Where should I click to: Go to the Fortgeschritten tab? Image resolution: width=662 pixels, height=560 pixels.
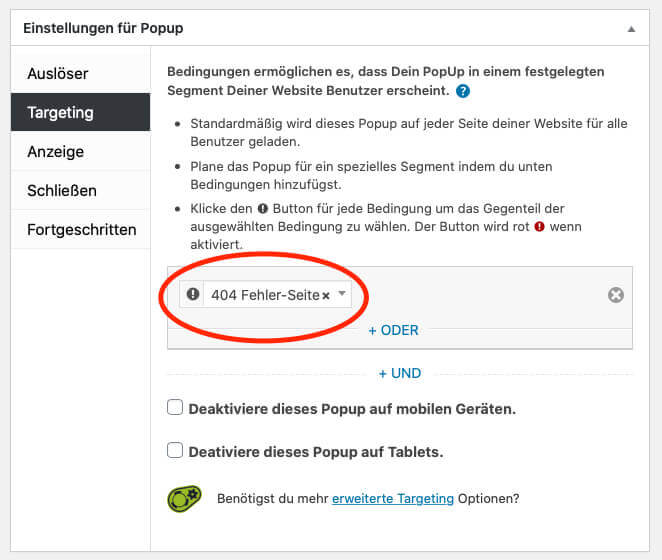pos(81,230)
